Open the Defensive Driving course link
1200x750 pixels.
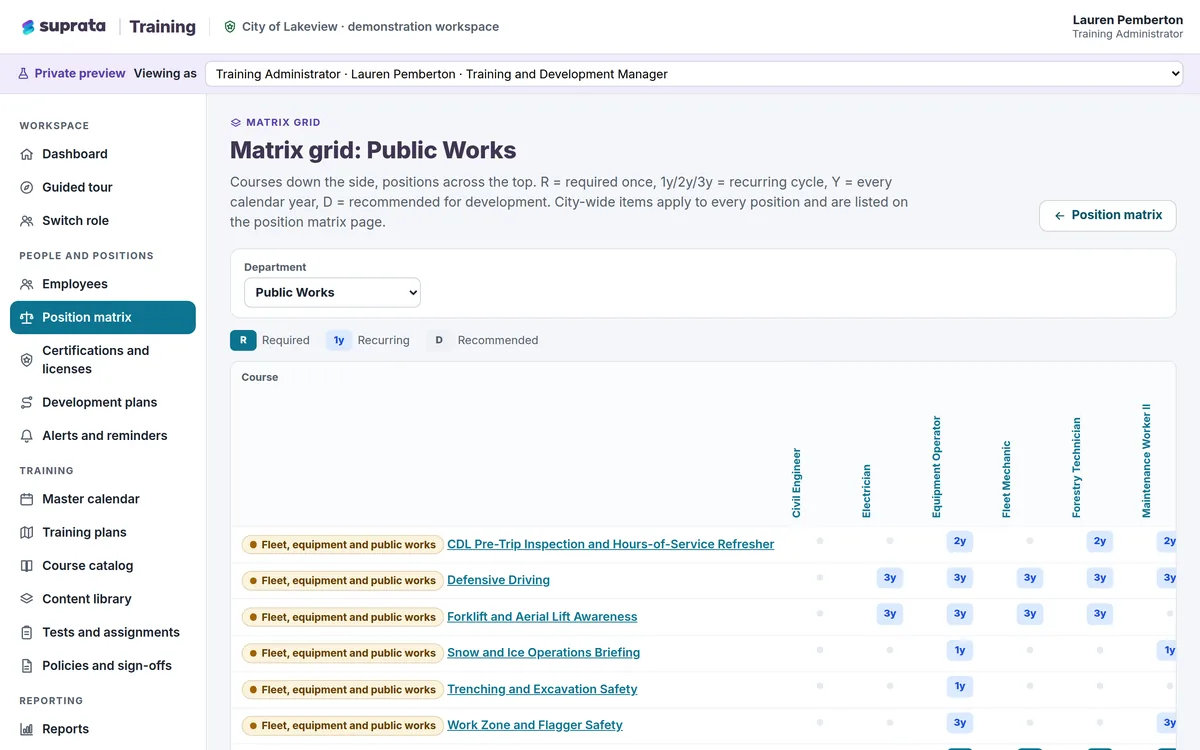point(498,580)
